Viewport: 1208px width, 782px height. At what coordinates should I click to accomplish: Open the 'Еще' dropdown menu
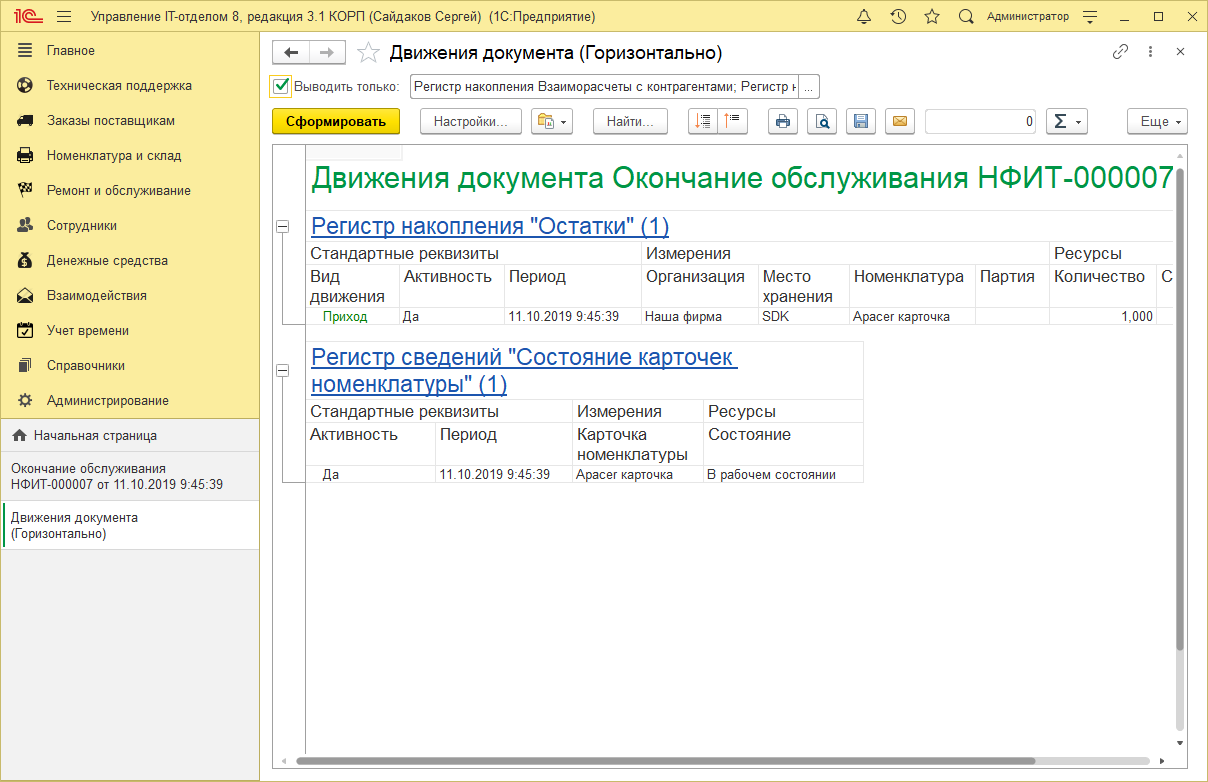[1156, 121]
